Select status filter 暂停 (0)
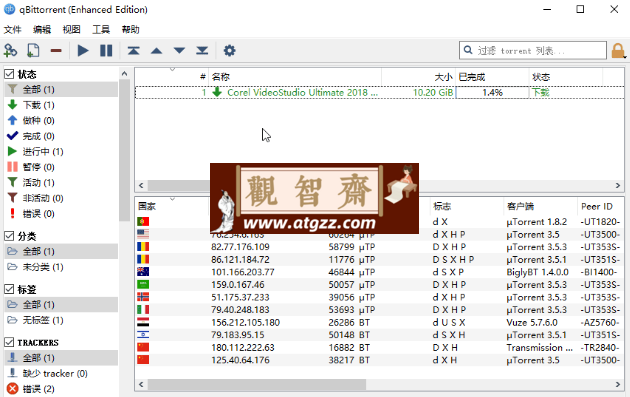This screenshot has height=397, width=630. pyautogui.click(x=61, y=167)
